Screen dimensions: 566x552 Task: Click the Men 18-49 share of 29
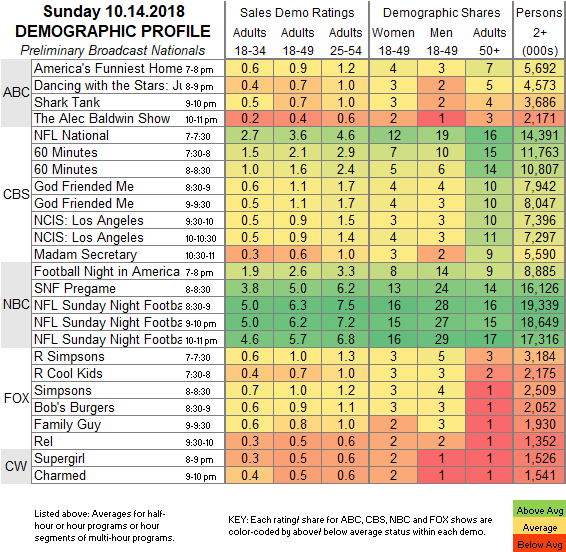pyautogui.click(x=442, y=339)
